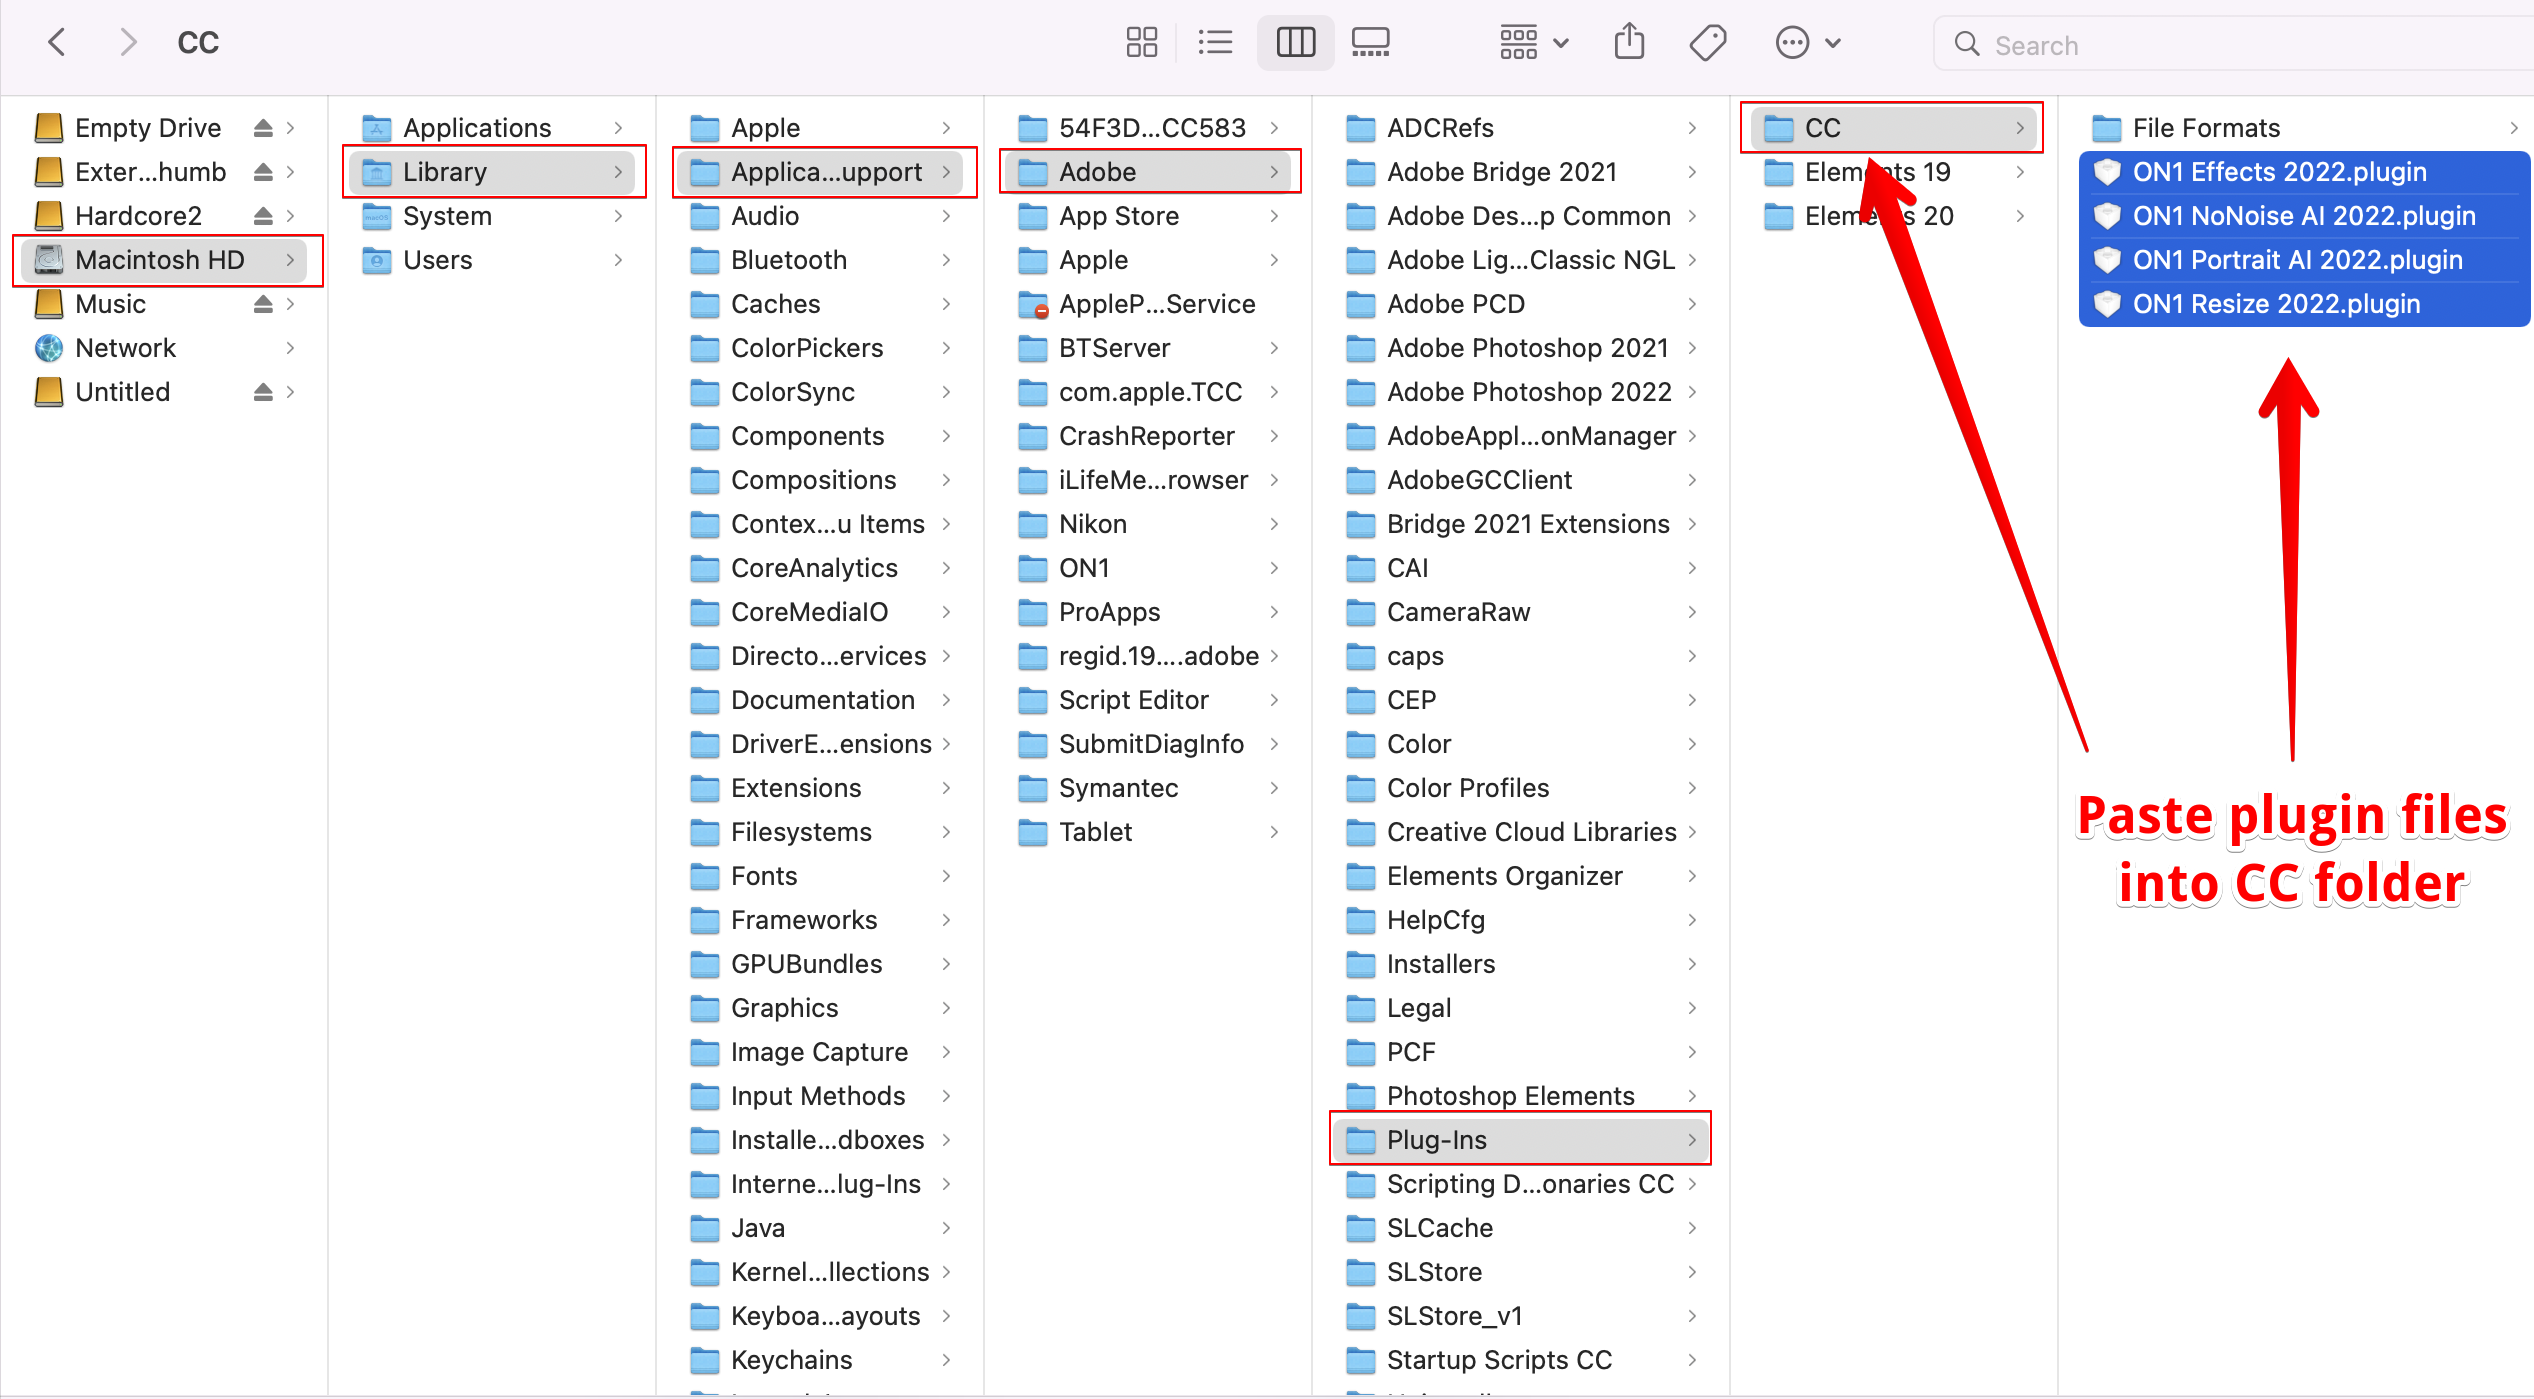This screenshot has height=1399, width=2534.
Task: Eject the Music volume
Action: click(x=263, y=304)
